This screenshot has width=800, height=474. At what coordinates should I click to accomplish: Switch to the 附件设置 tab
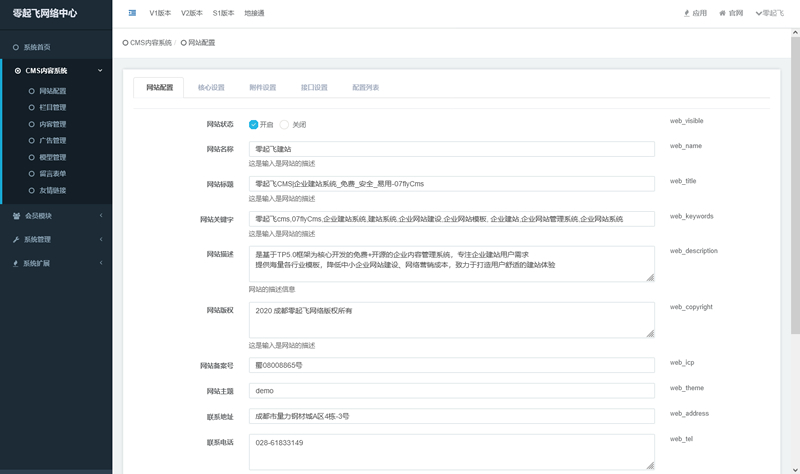263,88
